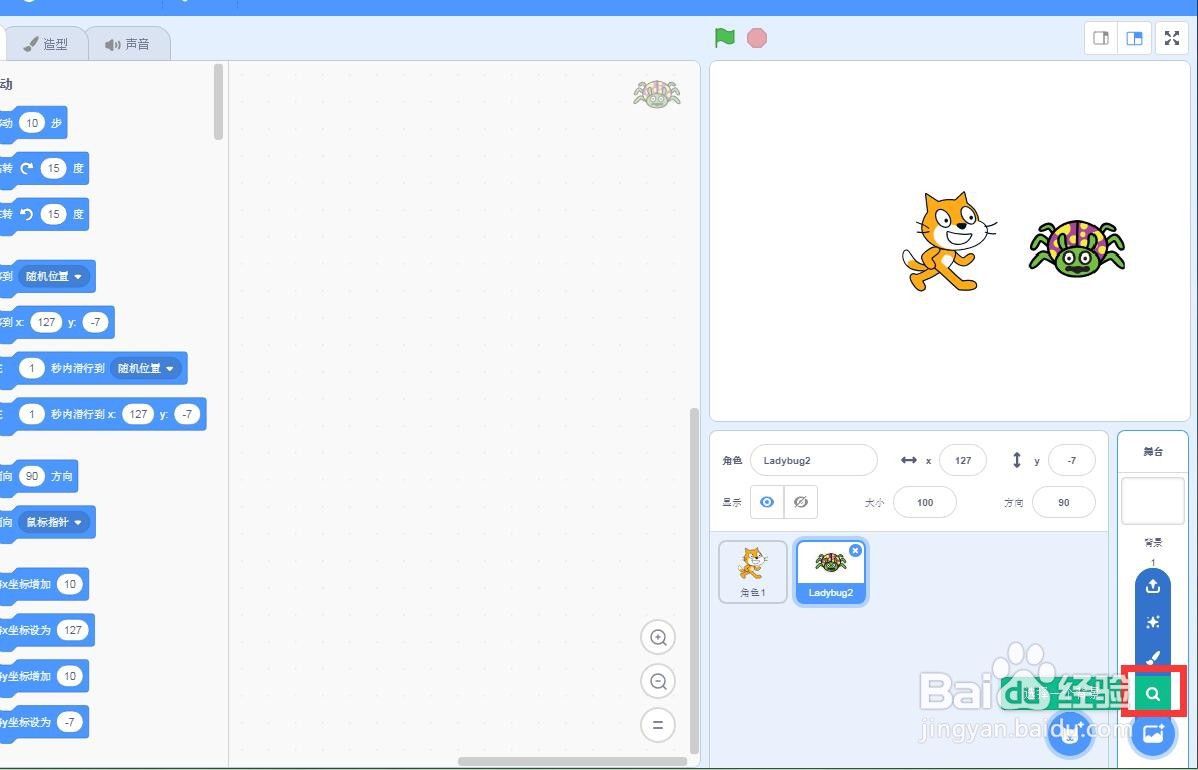Click the move 10 steps block
The height and width of the screenshot is (770, 1198).
(x=33, y=124)
